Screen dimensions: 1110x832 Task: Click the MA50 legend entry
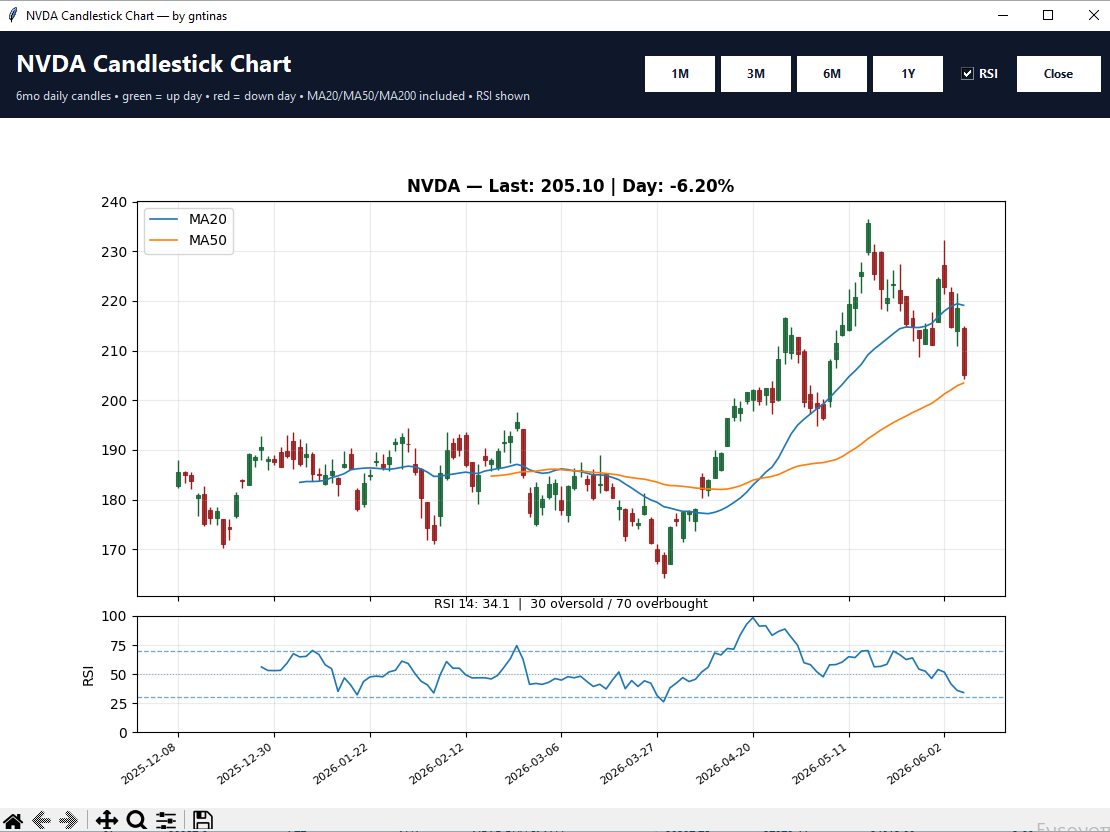(x=188, y=240)
